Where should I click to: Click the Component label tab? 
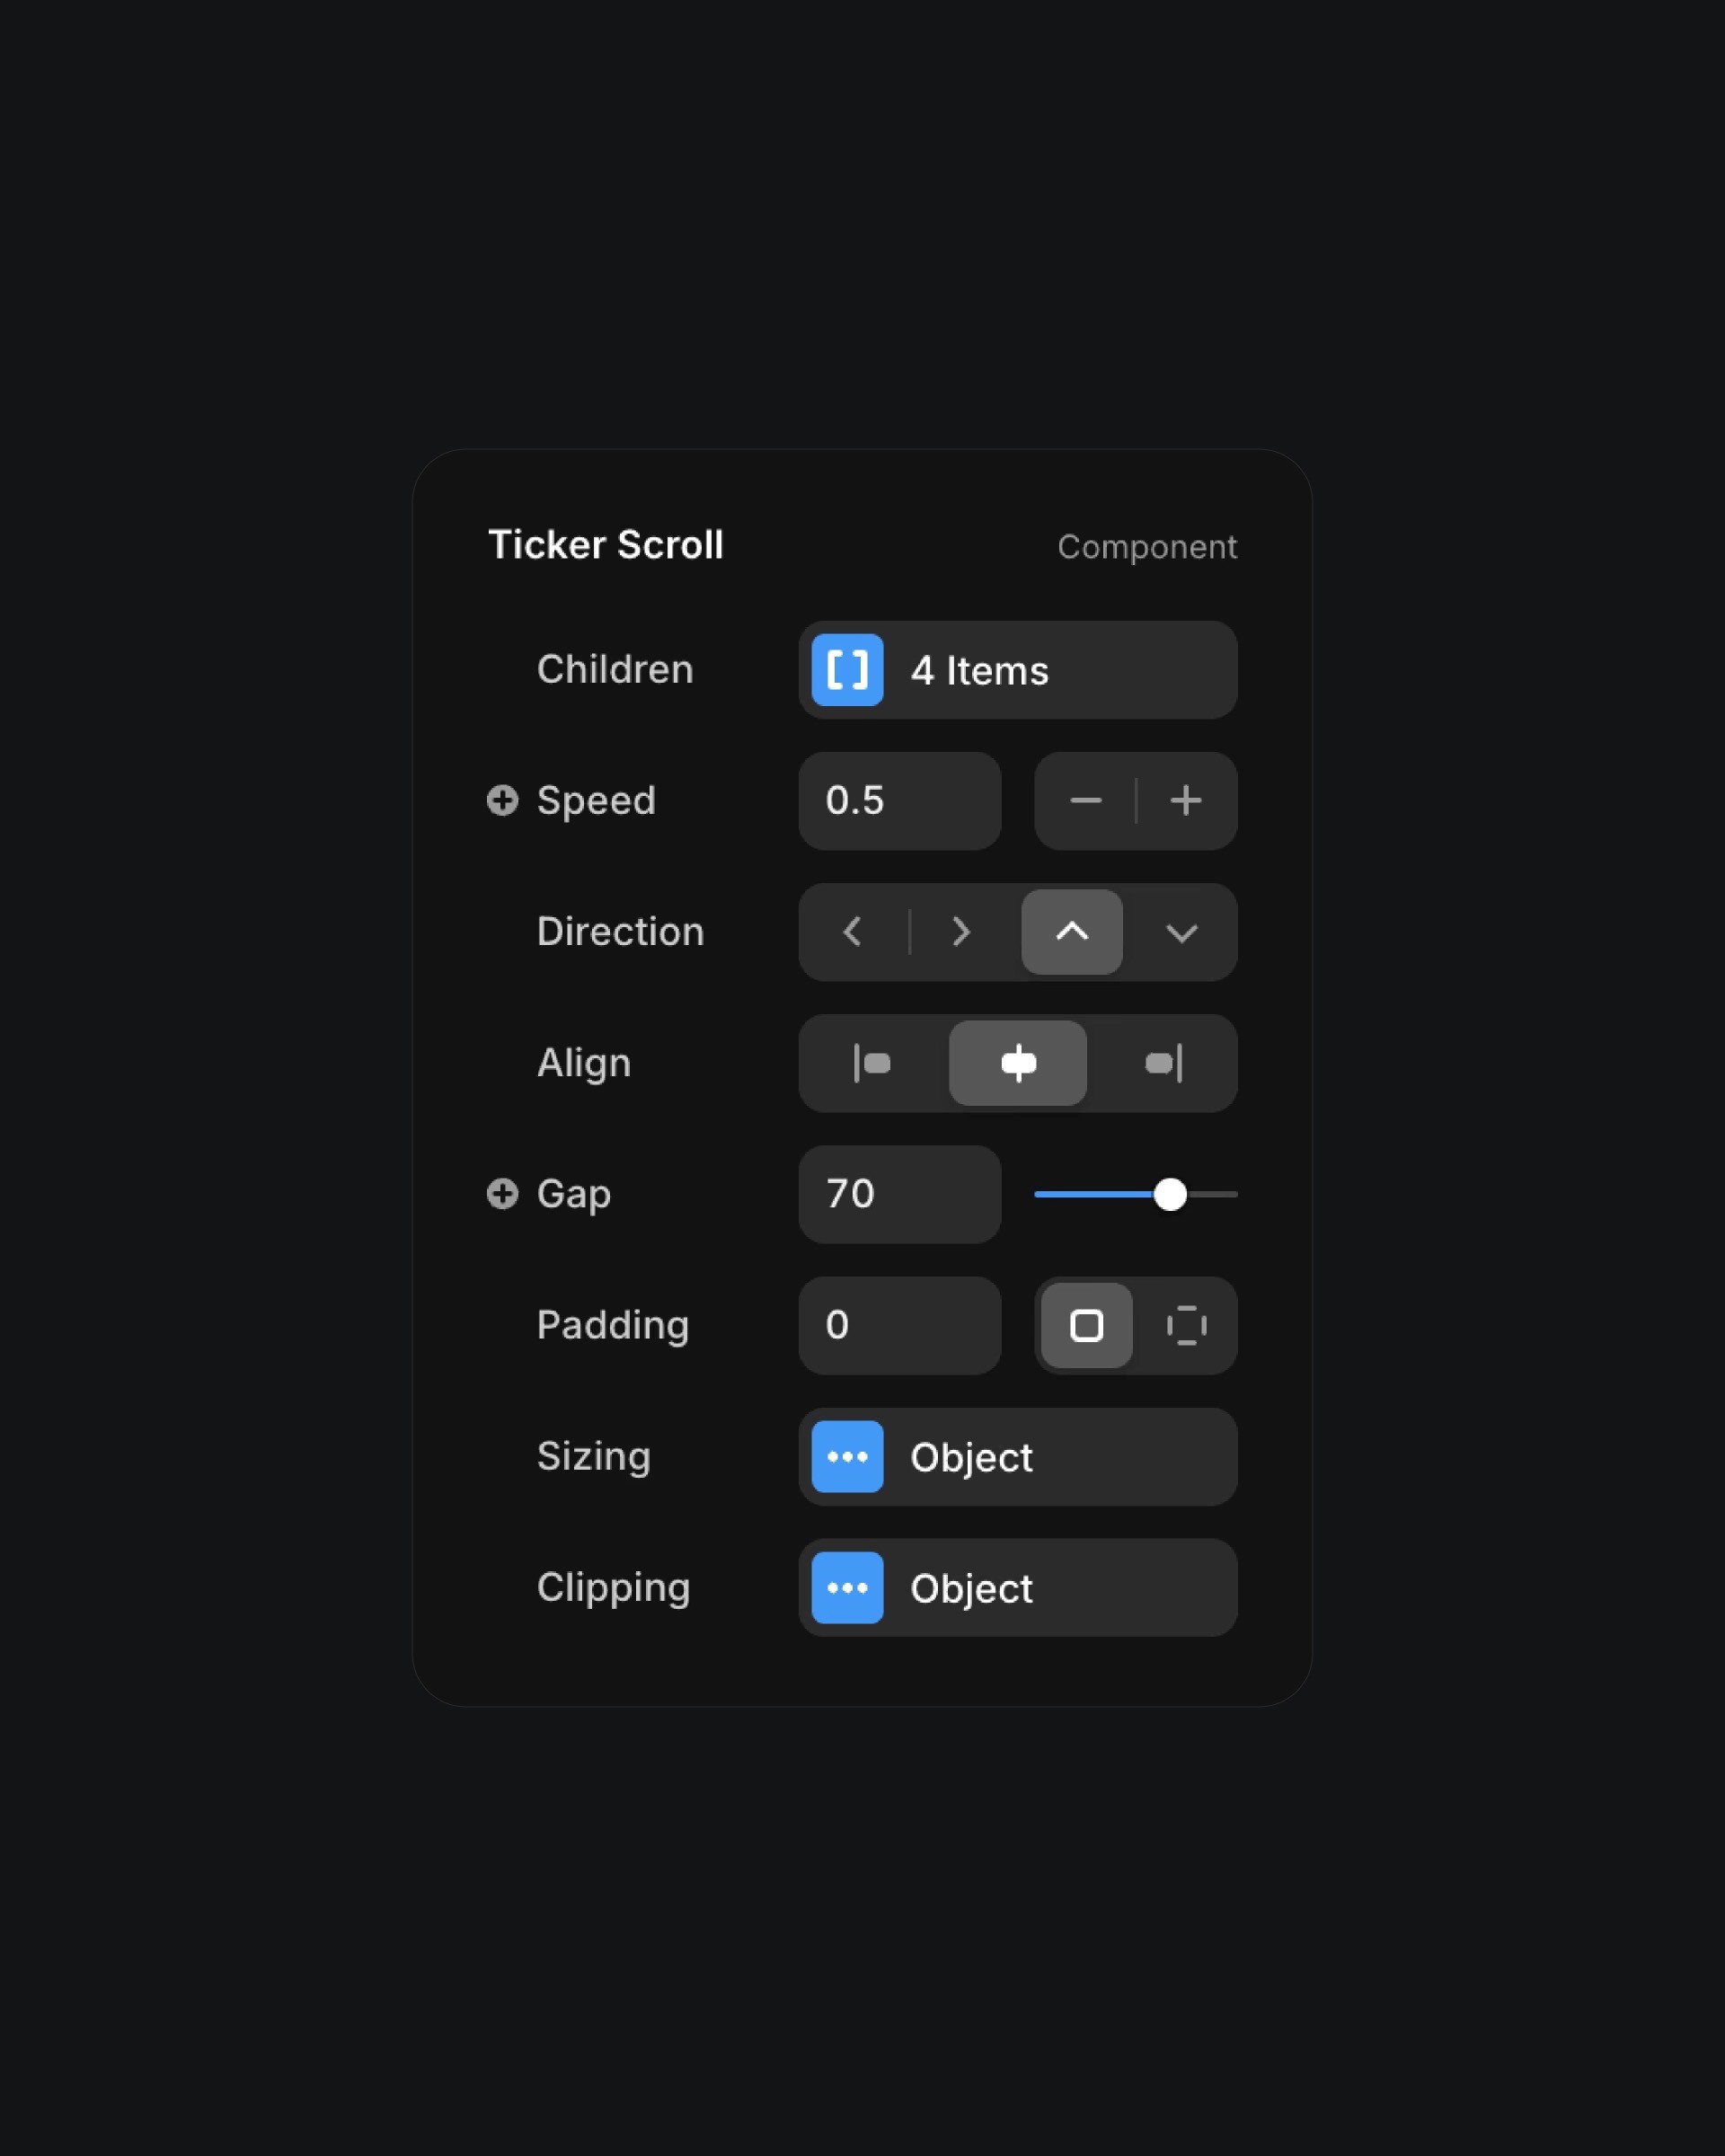(x=1146, y=545)
